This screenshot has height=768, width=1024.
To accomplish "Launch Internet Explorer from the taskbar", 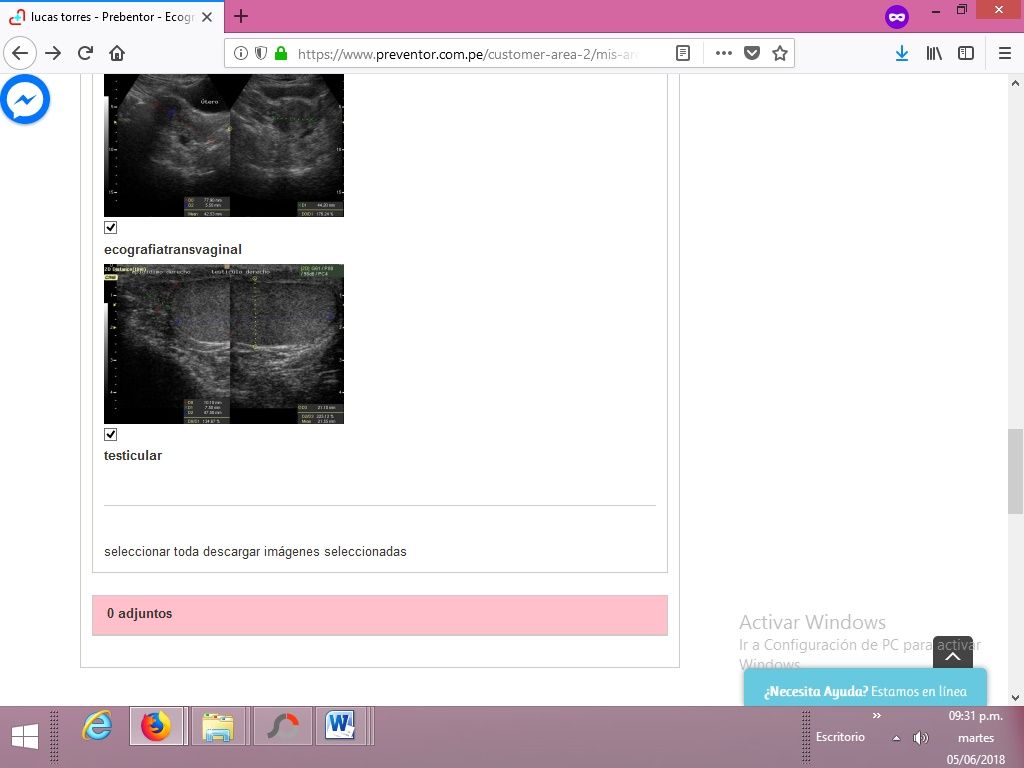I will point(97,726).
